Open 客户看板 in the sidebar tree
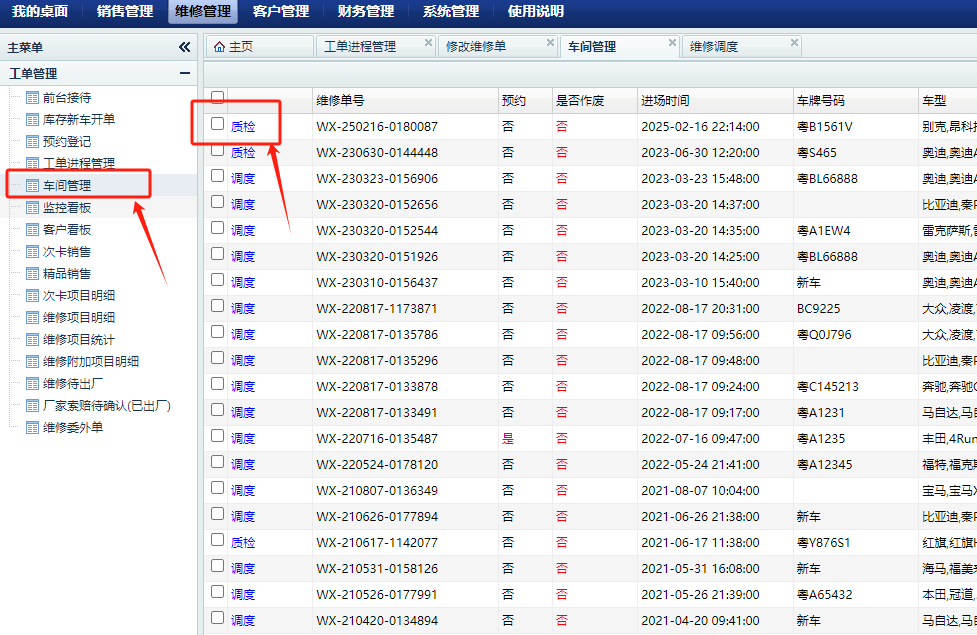The height and width of the screenshot is (635, 977). coord(66,230)
